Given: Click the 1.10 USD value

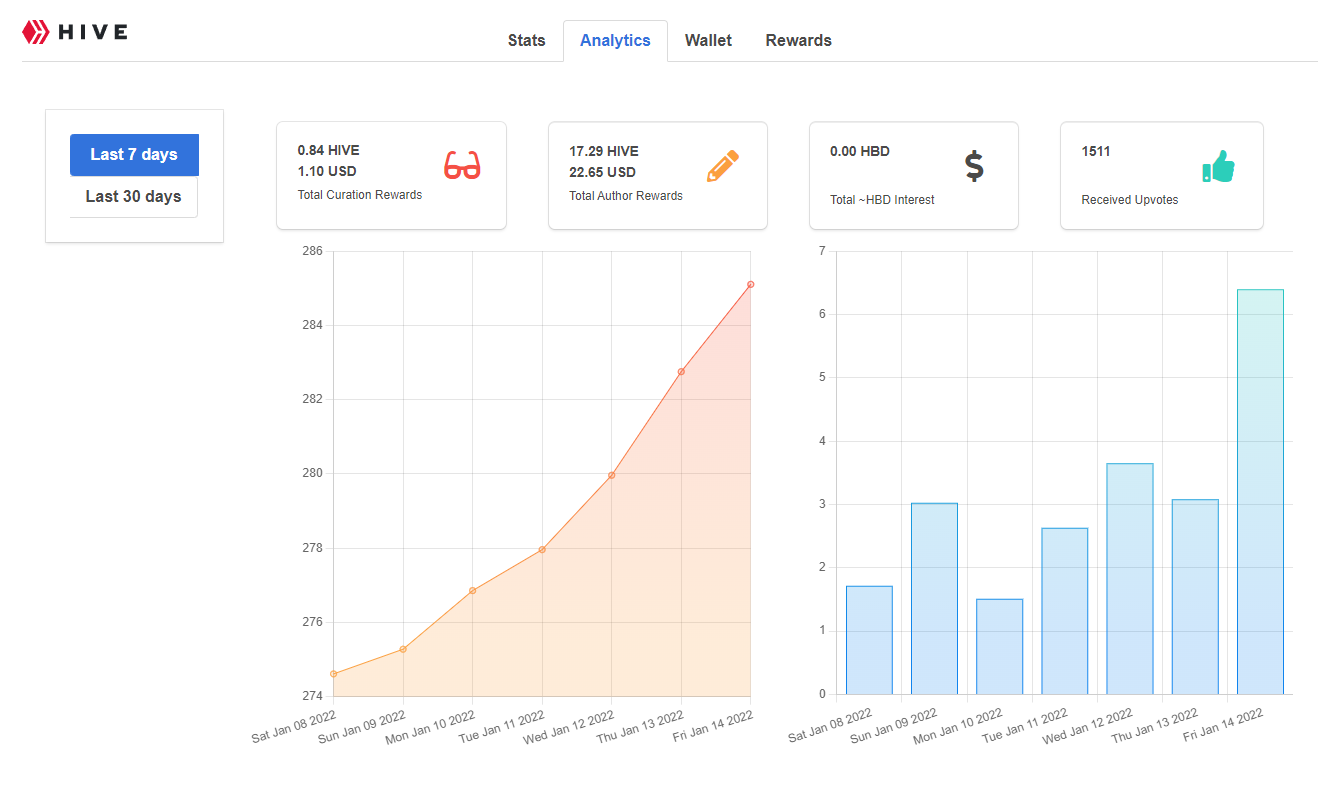Looking at the screenshot, I should [x=327, y=172].
